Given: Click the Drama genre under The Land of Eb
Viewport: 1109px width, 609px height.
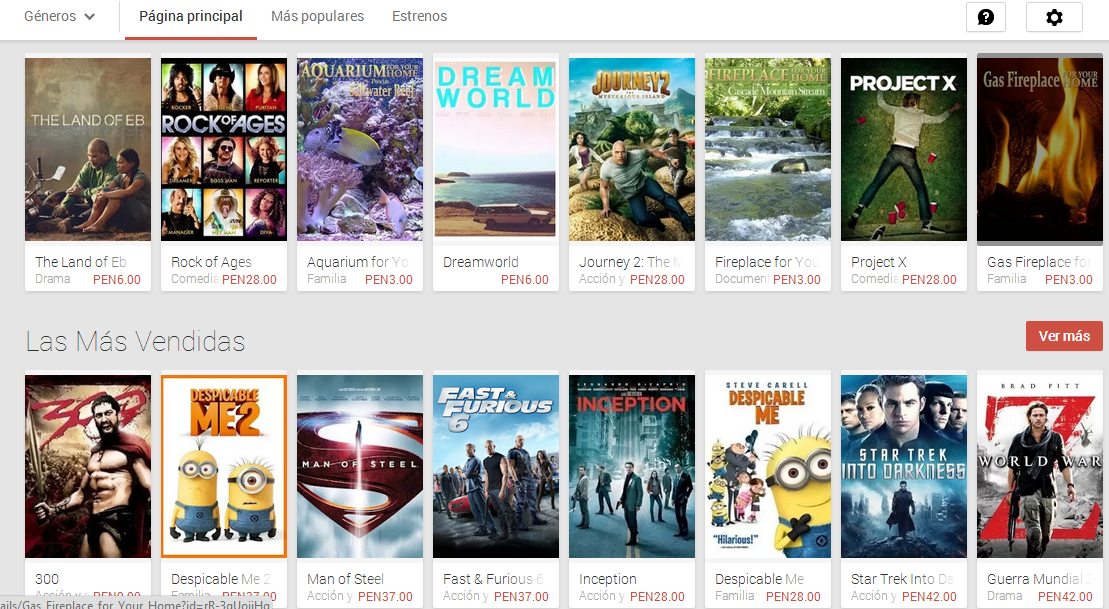Looking at the screenshot, I should click(52, 279).
